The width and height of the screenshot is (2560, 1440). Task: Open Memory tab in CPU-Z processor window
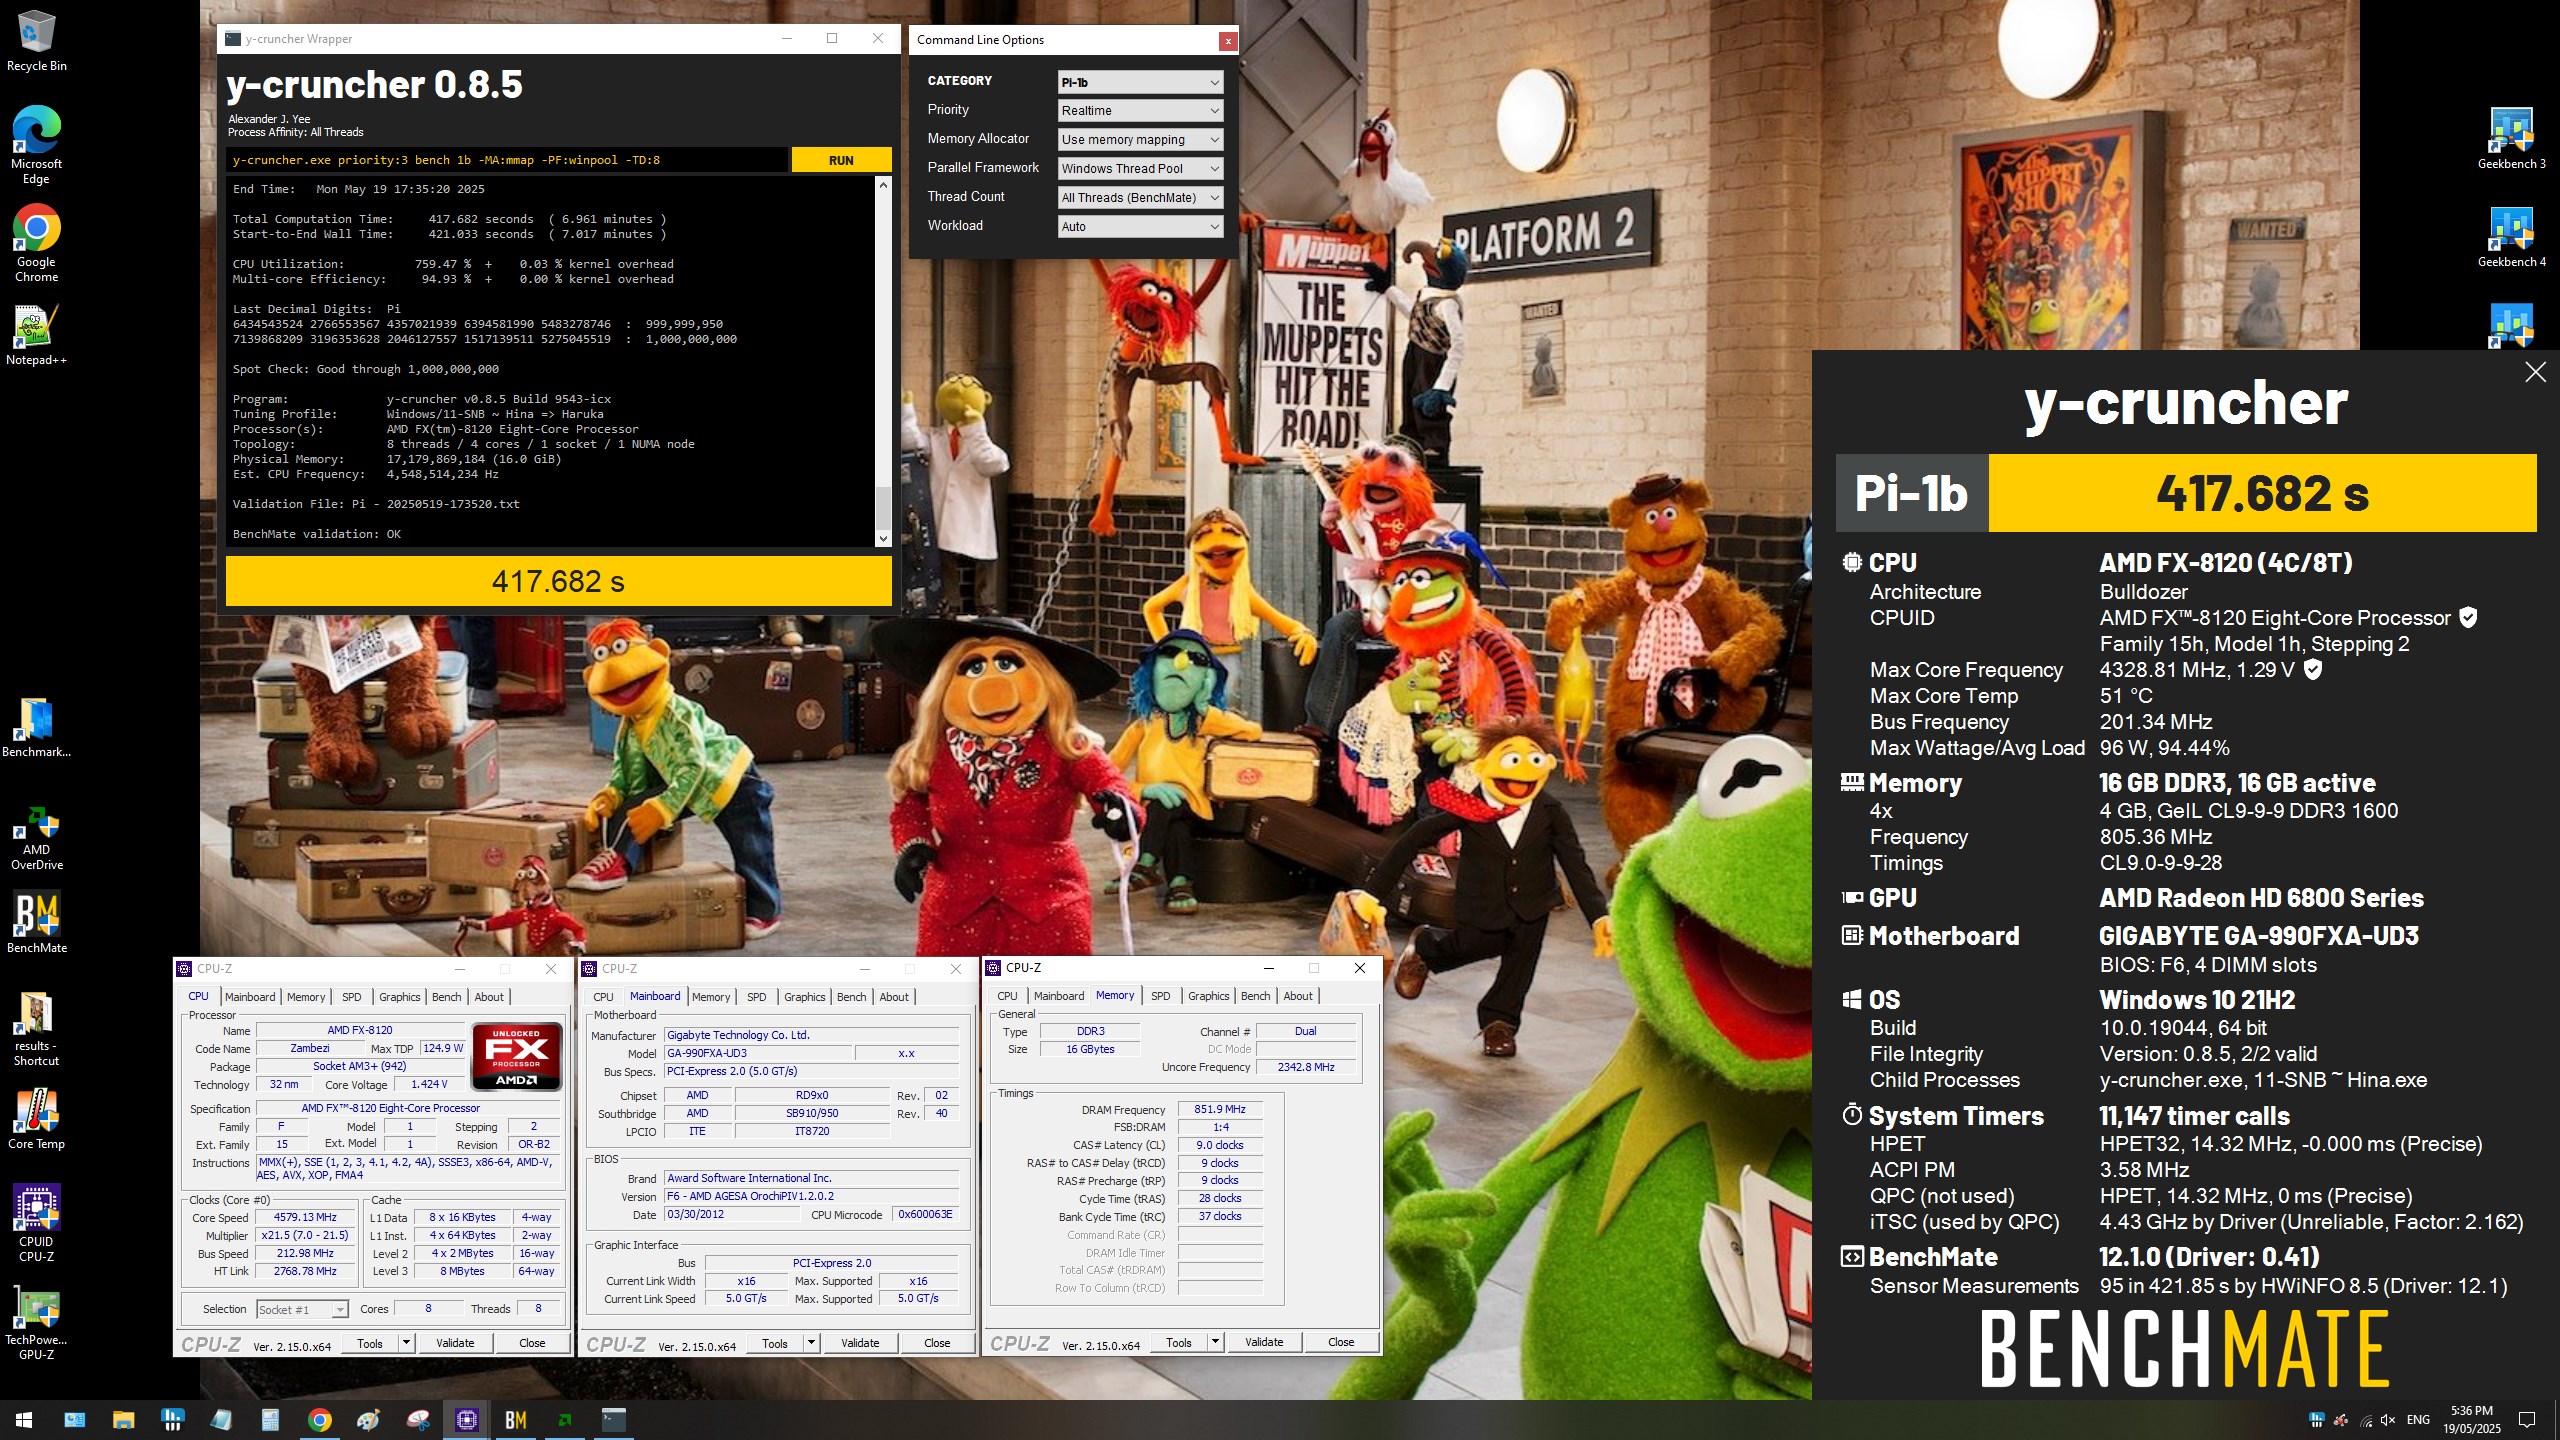[306, 997]
